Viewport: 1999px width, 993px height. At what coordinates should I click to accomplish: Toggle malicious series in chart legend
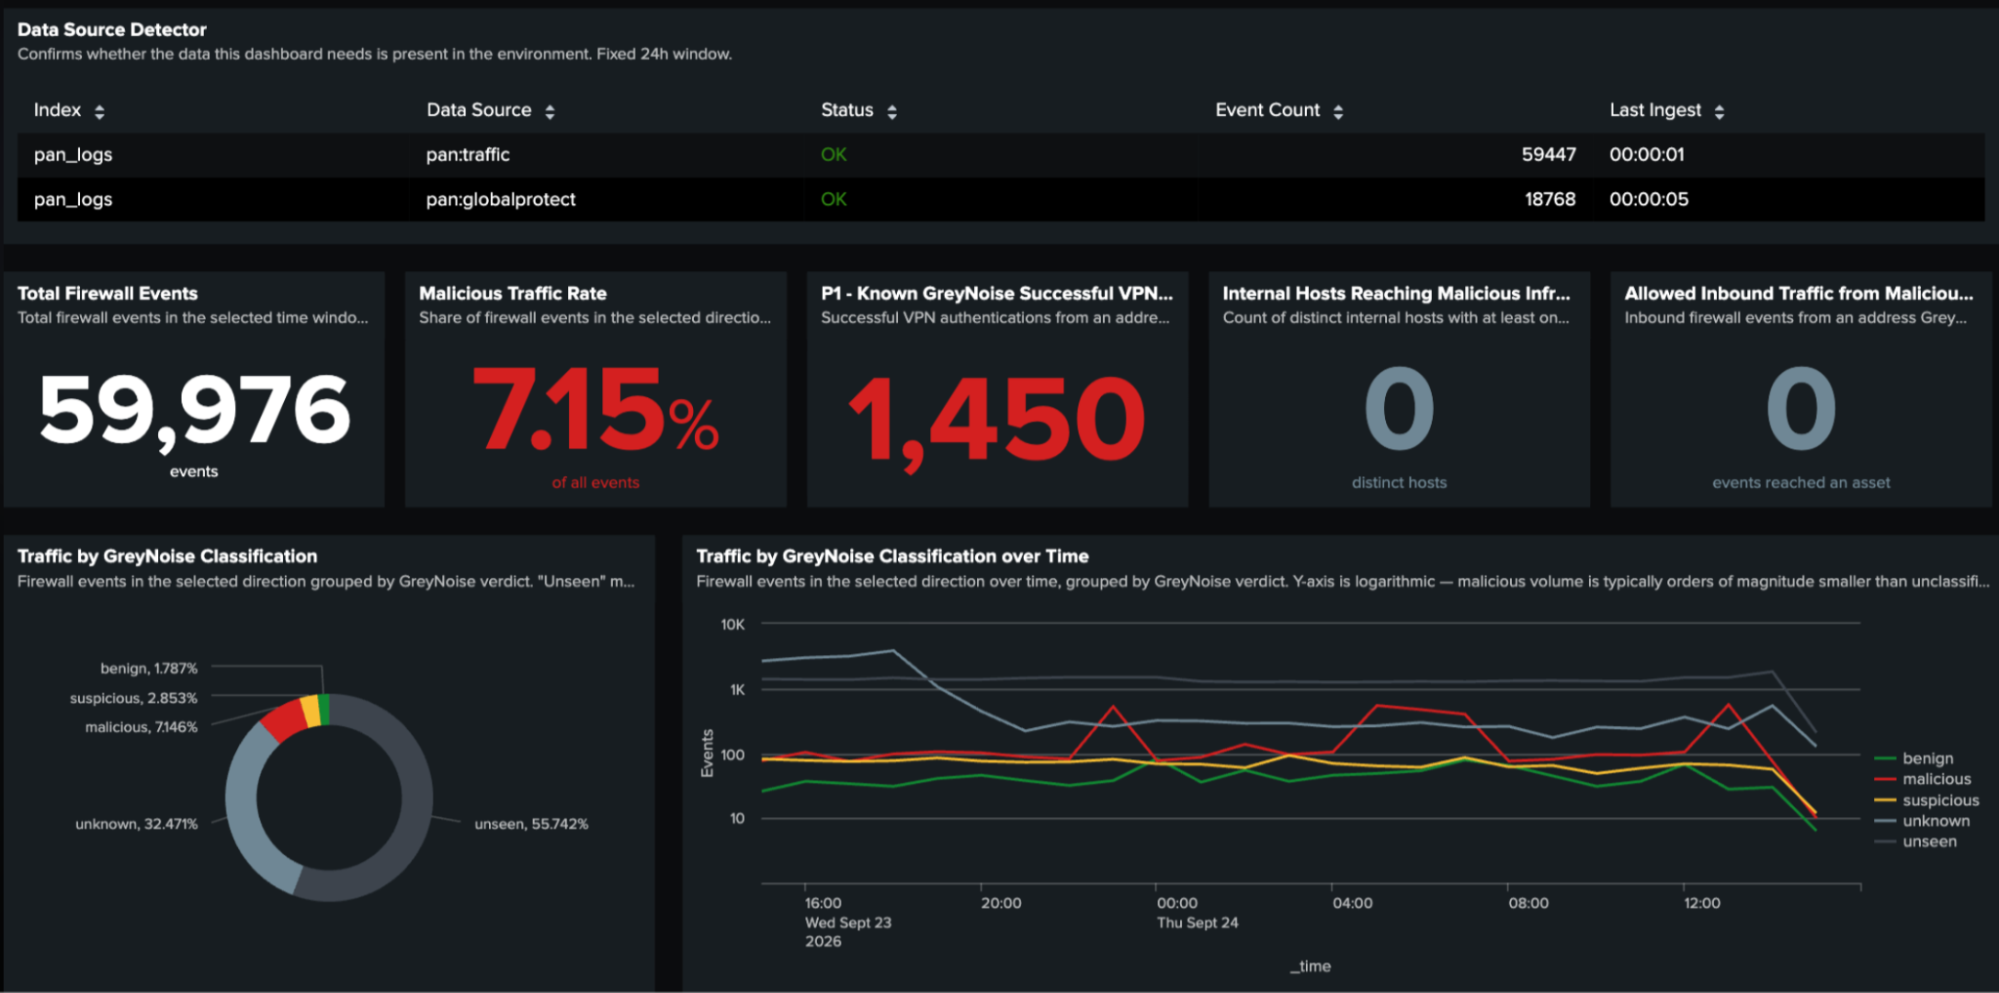[x=1923, y=779]
